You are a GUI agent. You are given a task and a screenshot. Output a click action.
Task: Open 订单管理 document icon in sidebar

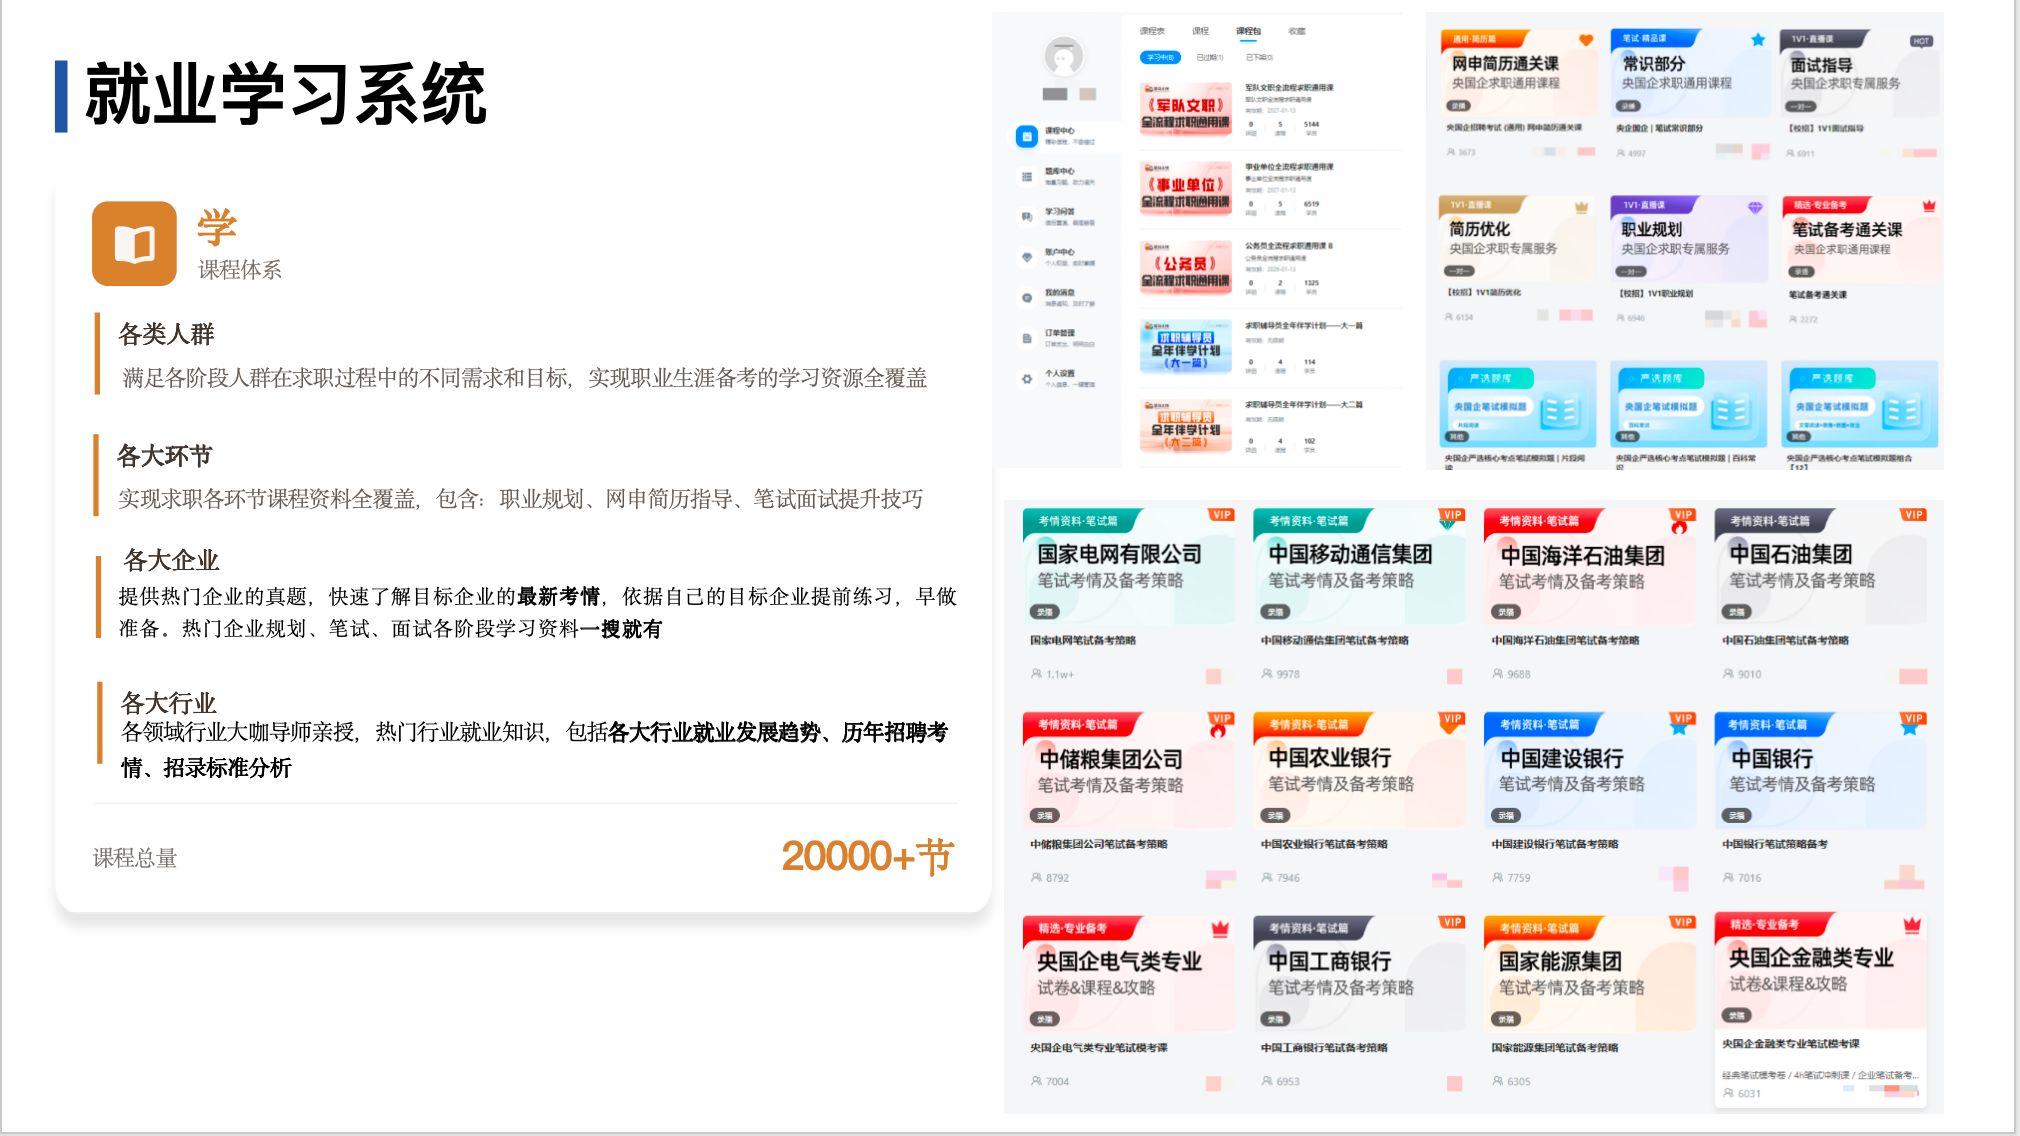coord(1026,338)
